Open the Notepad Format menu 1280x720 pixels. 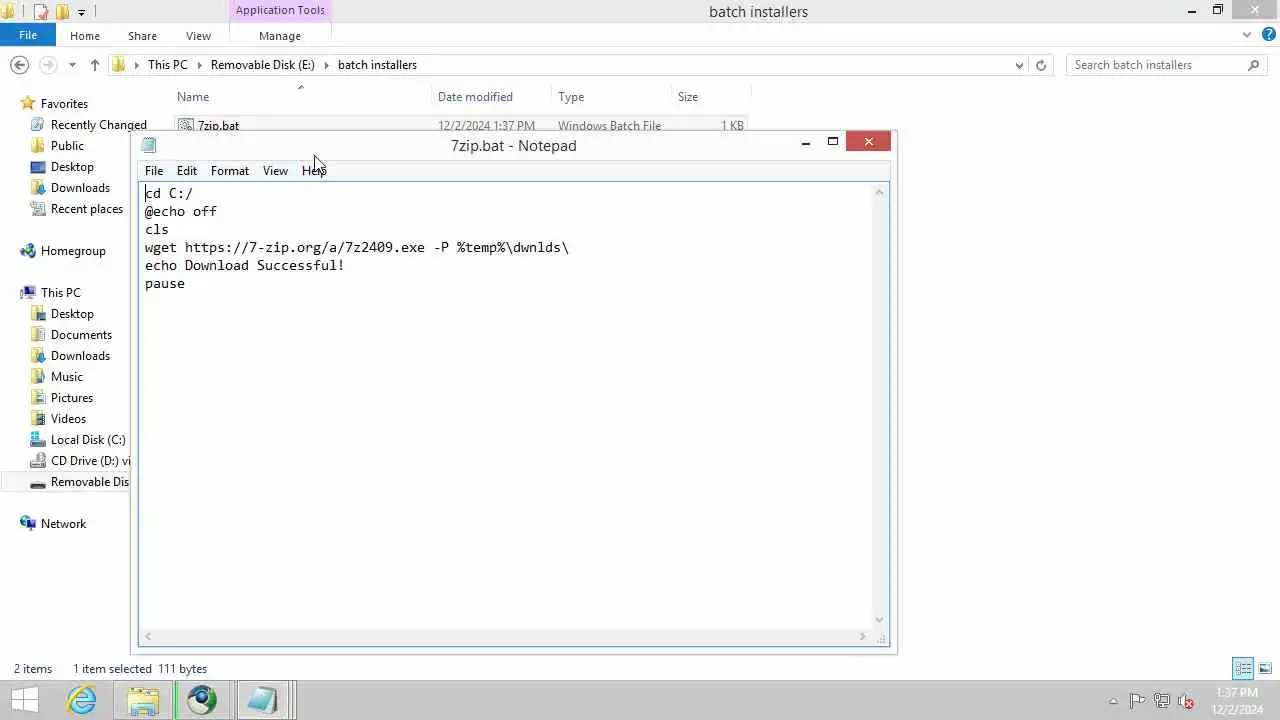(x=230, y=171)
